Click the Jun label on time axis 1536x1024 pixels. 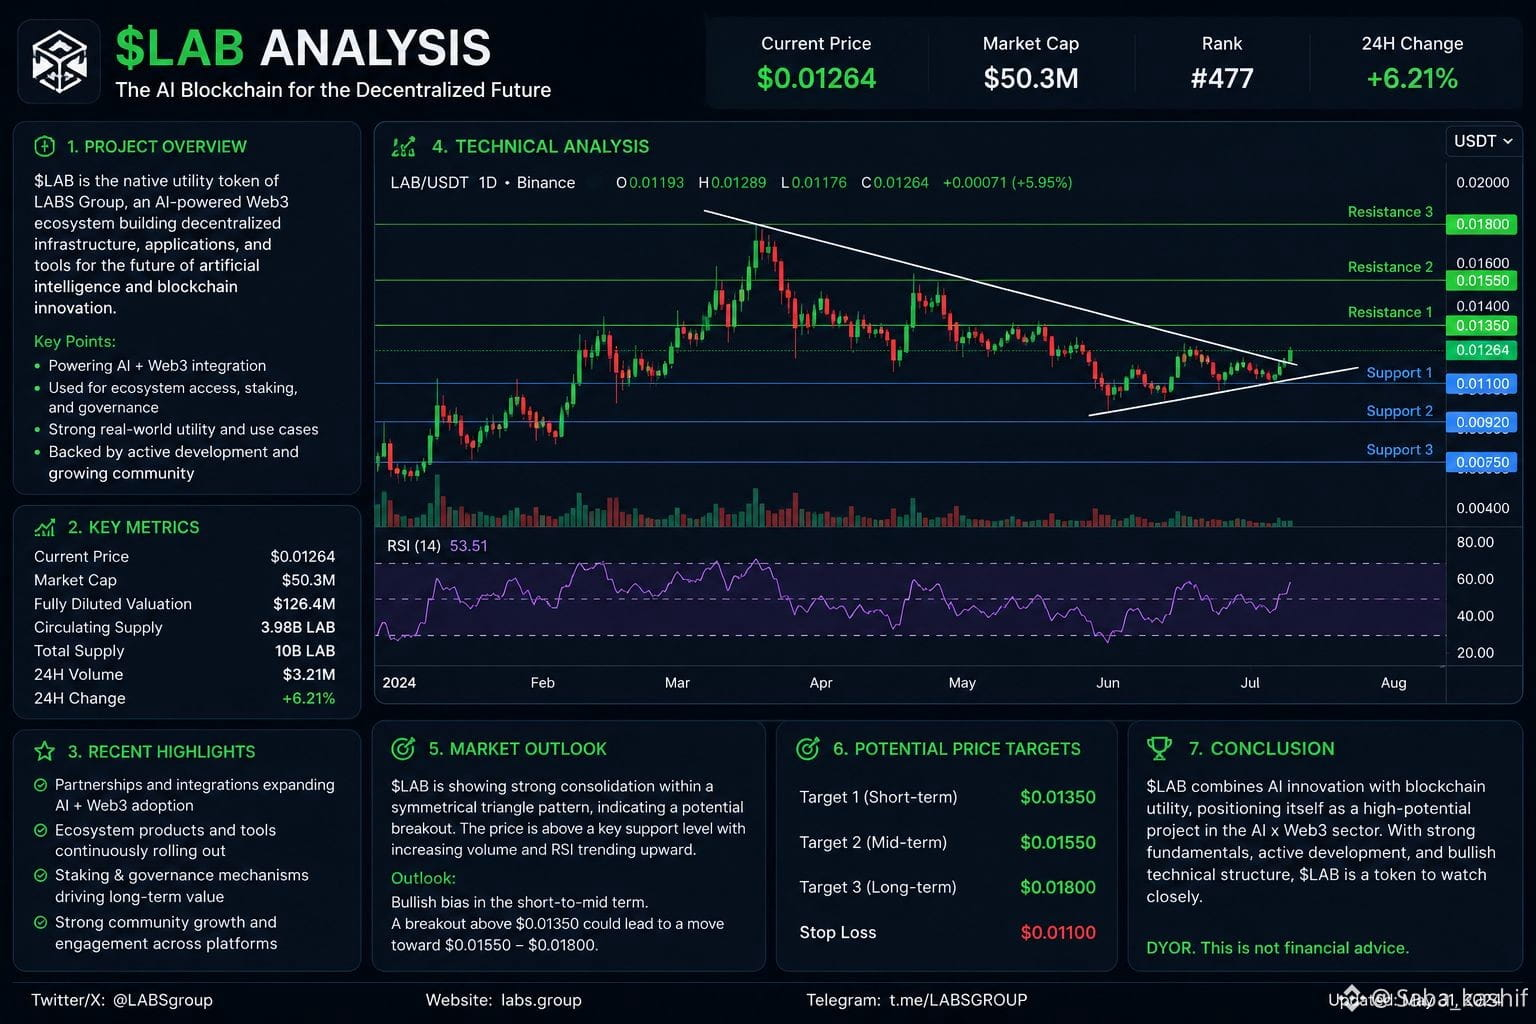pos(1108,683)
